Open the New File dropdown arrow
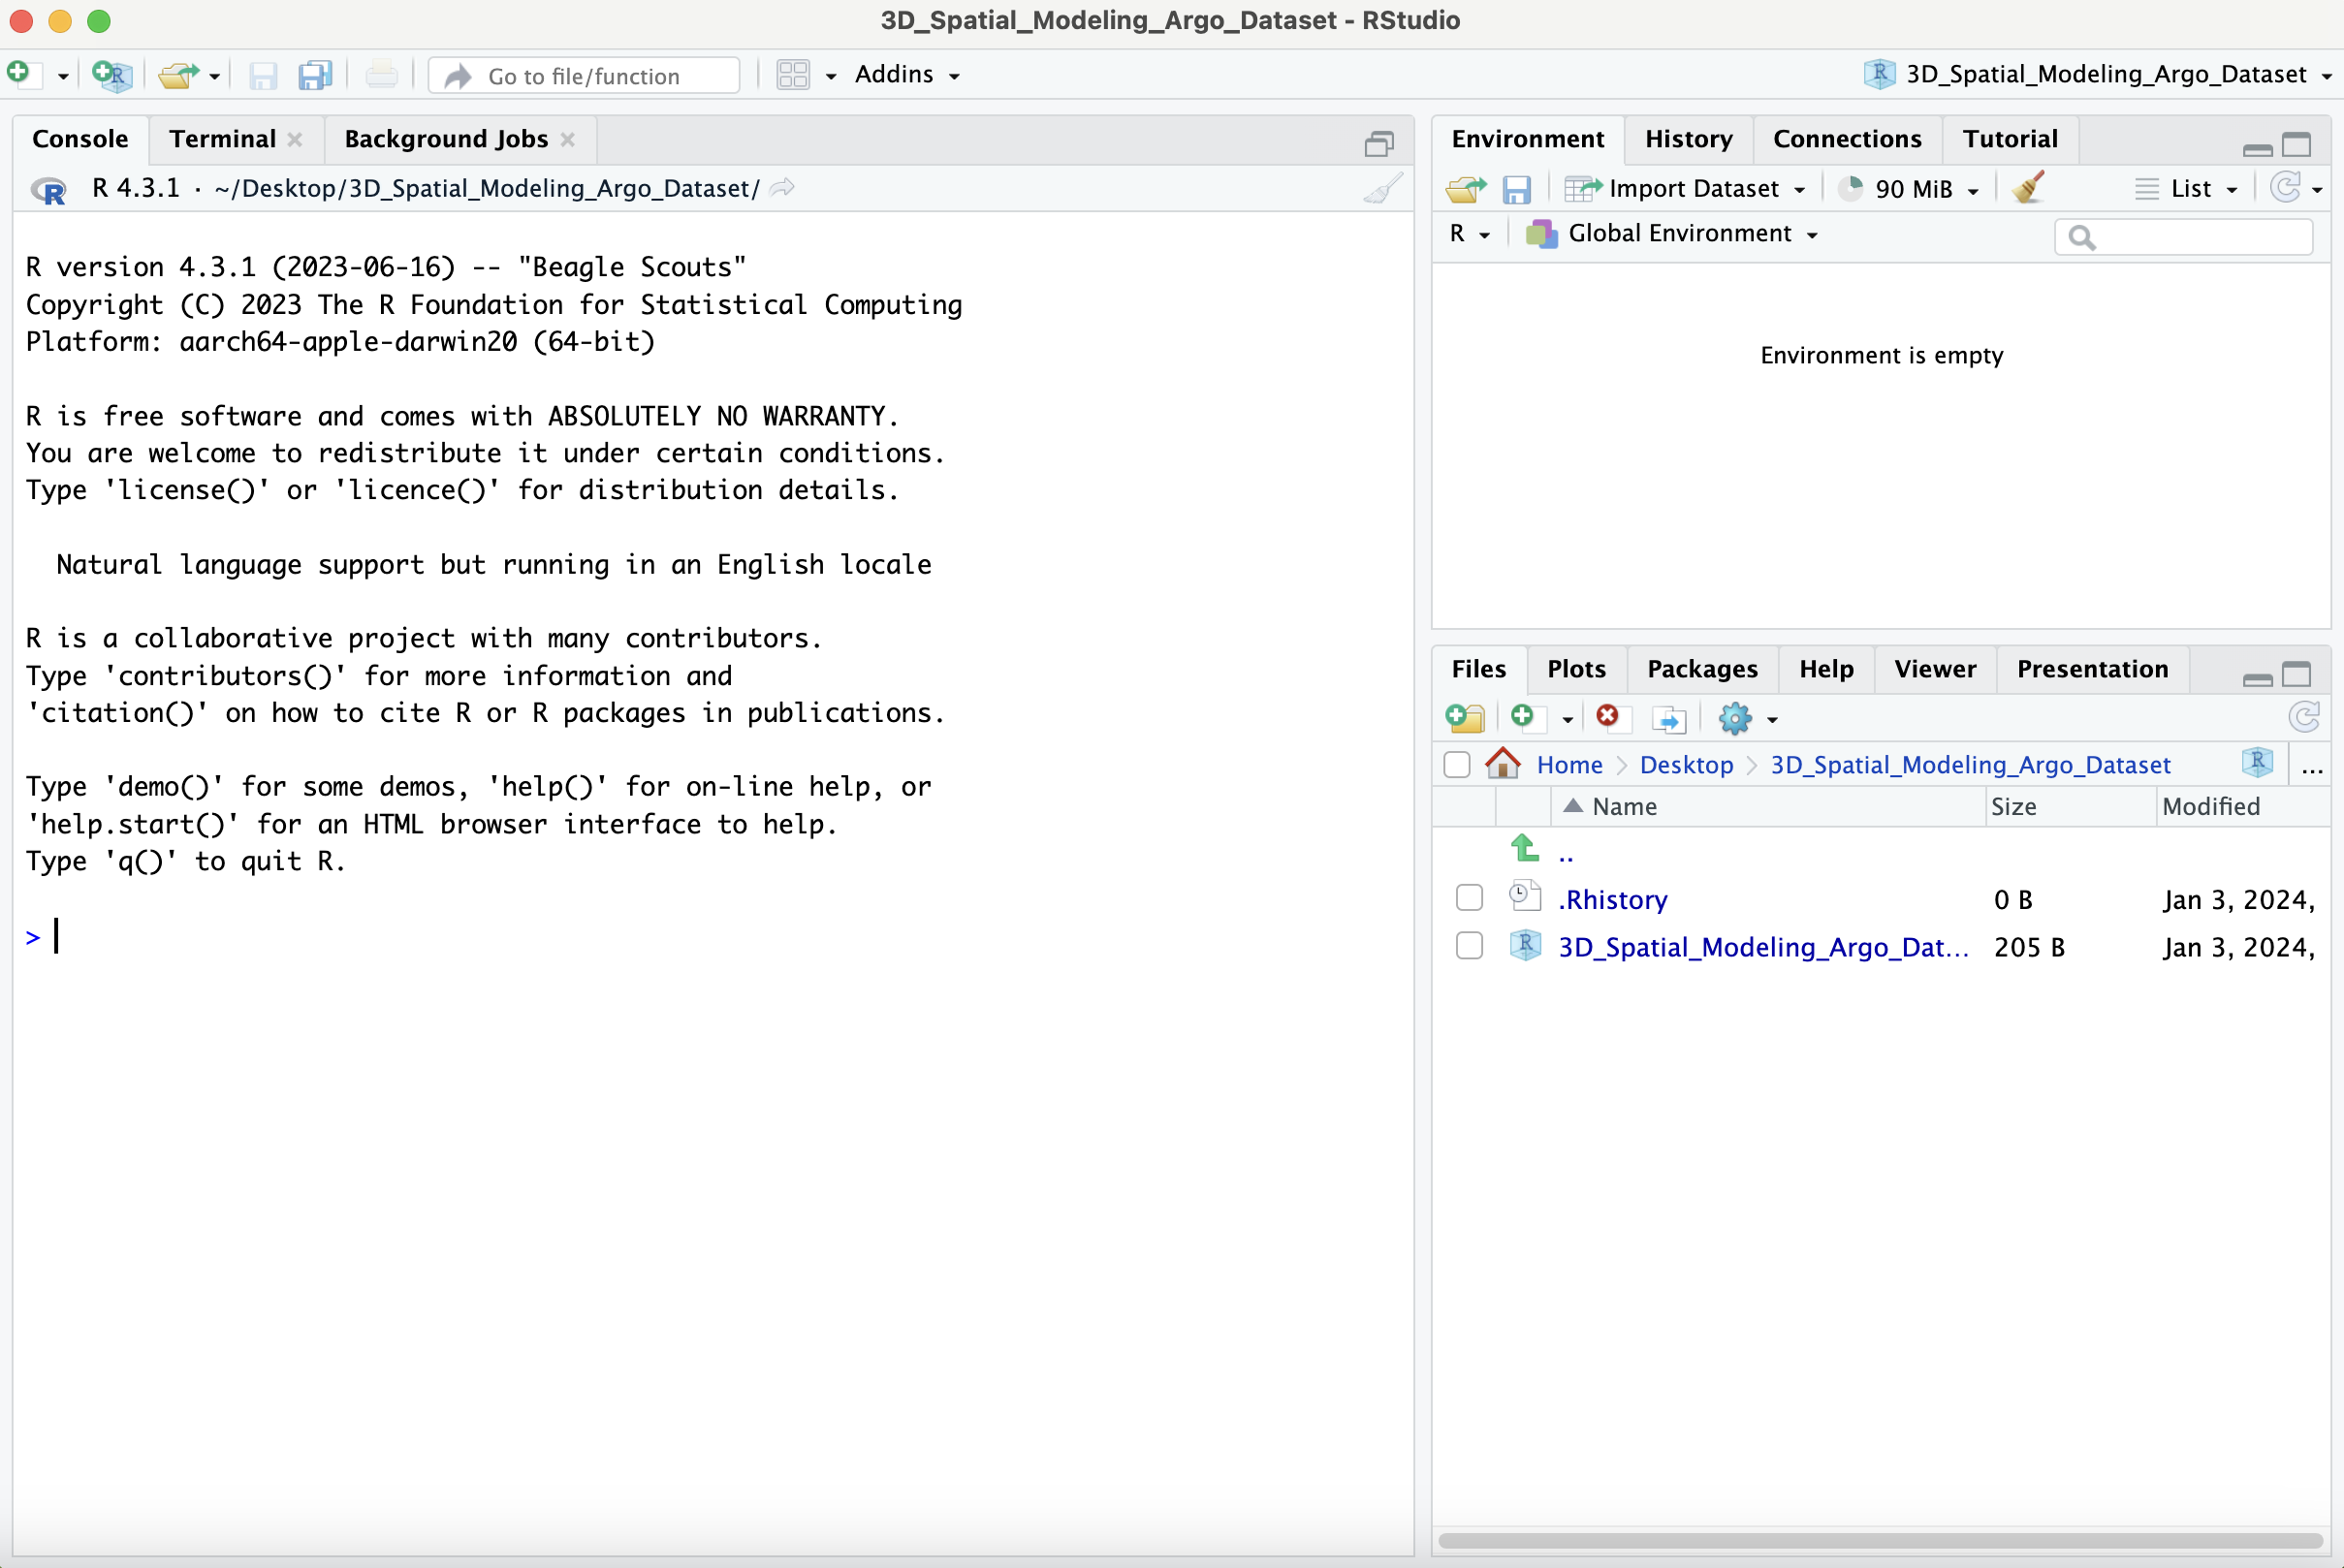The height and width of the screenshot is (1568, 2344). [x=62, y=76]
